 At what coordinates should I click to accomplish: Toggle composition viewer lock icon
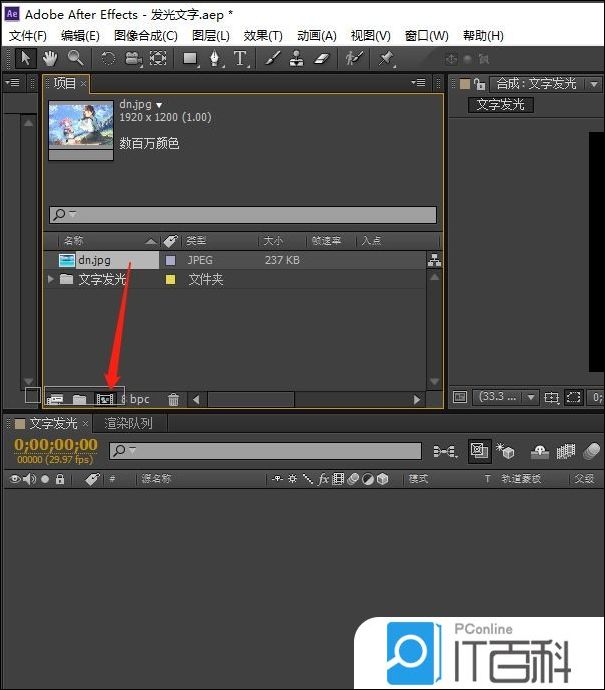point(480,84)
